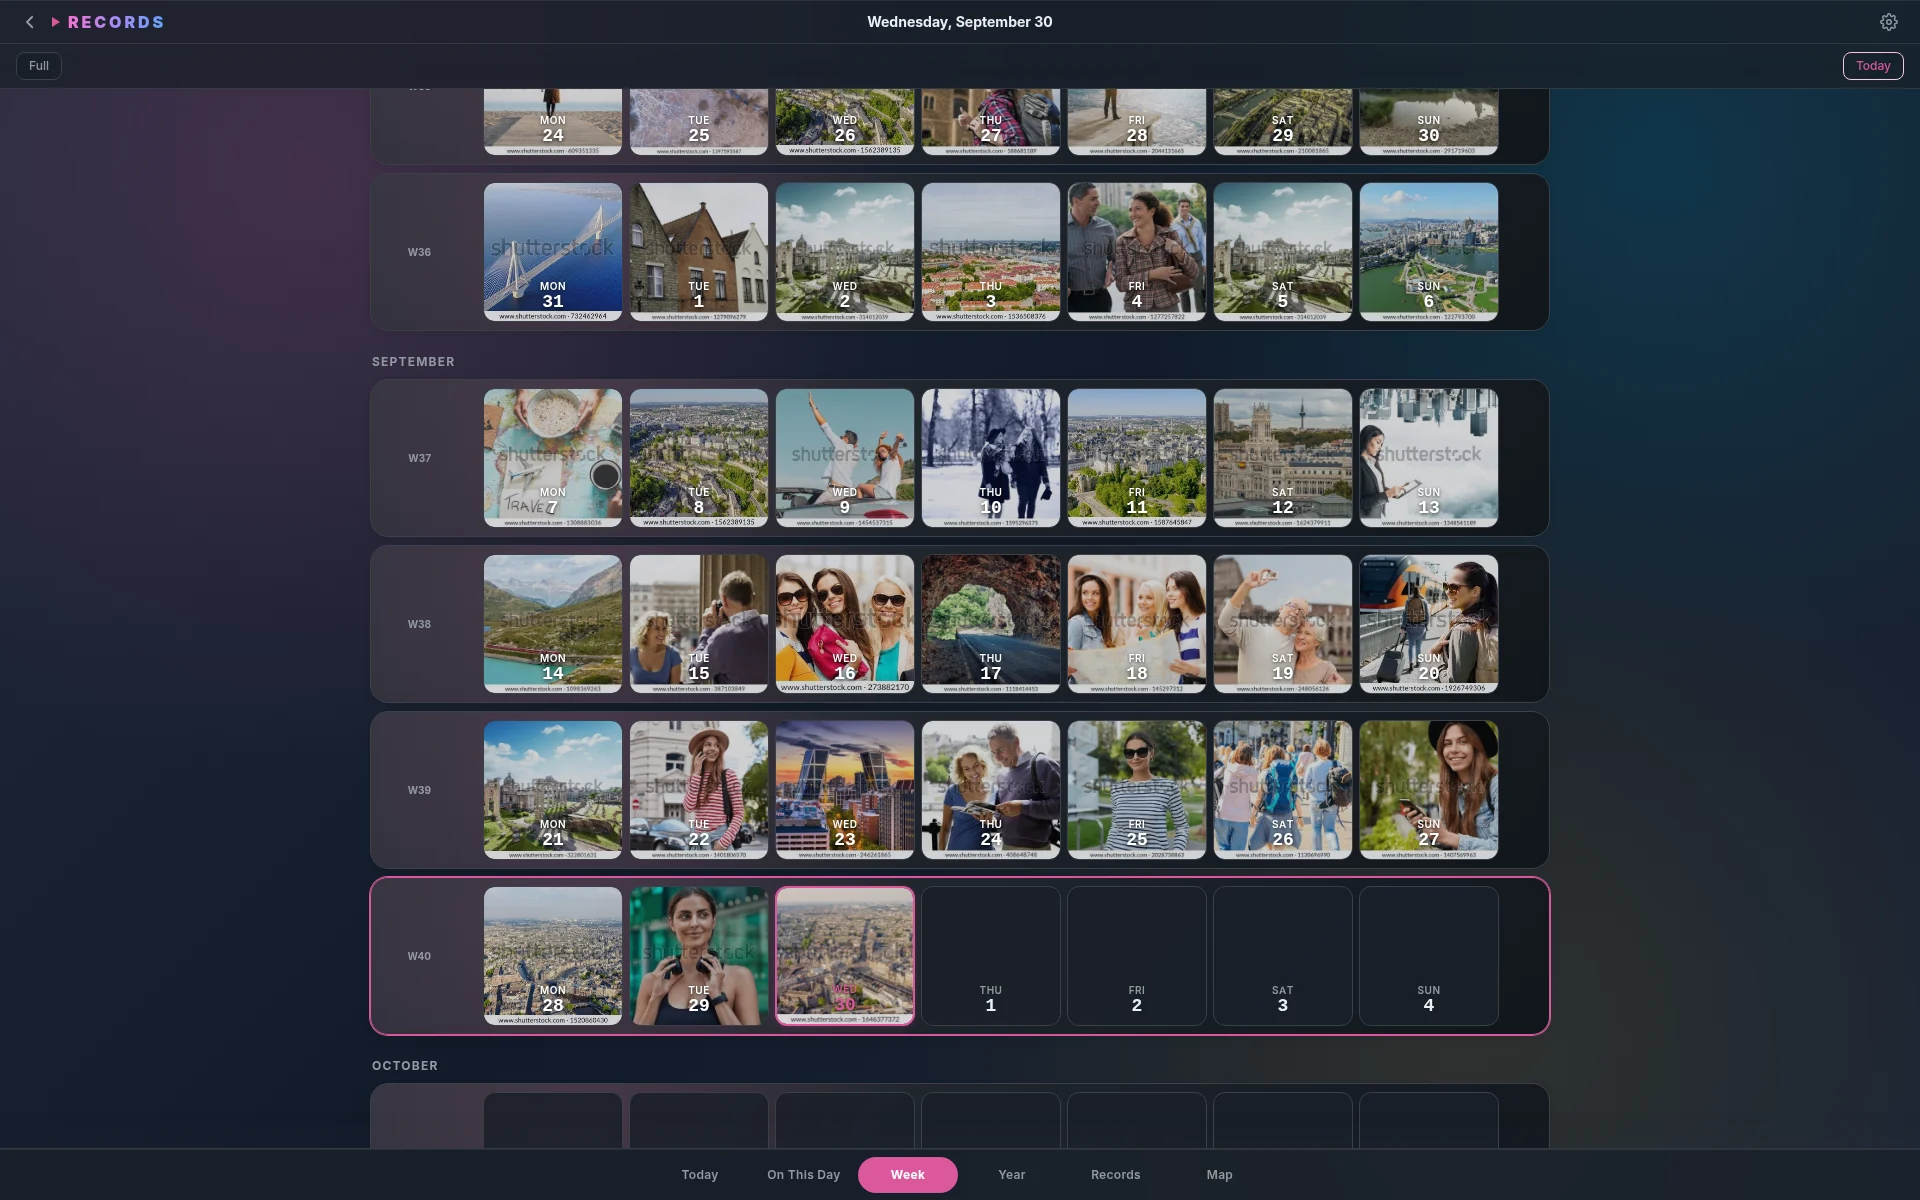Open the Fri 18 day thumbnail
This screenshot has width=1920, height=1200.
[x=1137, y=624]
